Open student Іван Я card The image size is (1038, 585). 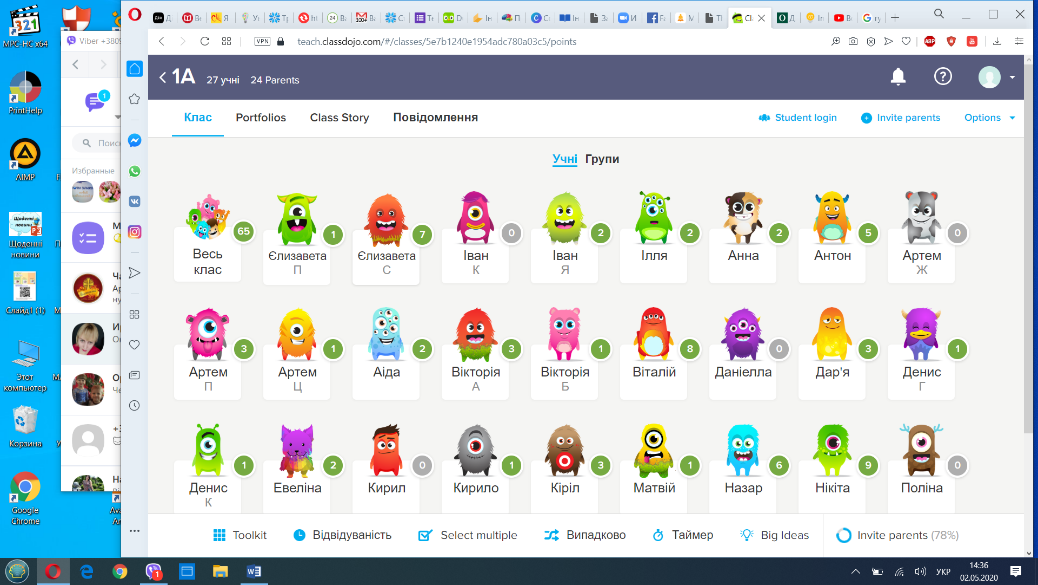click(565, 238)
